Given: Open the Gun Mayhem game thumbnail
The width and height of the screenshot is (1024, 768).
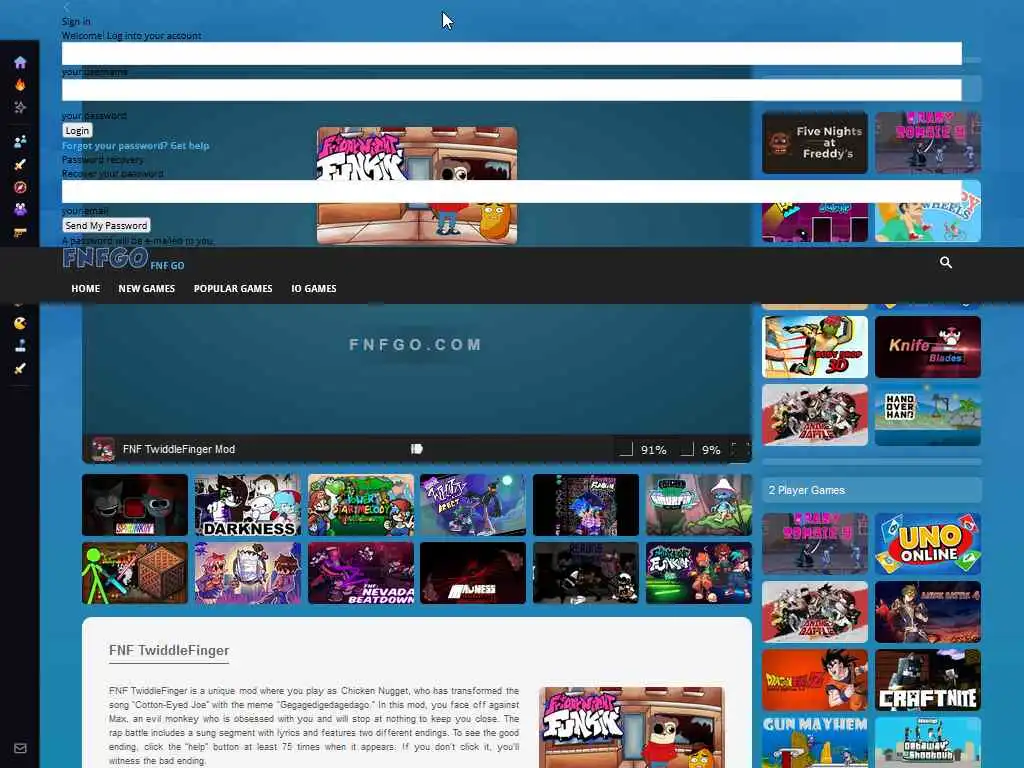Looking at the screenshot, I should [x=814, y=743].
